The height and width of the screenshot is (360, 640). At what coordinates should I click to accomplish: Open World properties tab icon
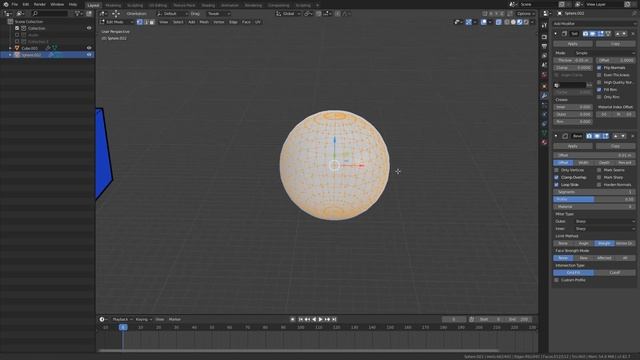click(544, 75)
